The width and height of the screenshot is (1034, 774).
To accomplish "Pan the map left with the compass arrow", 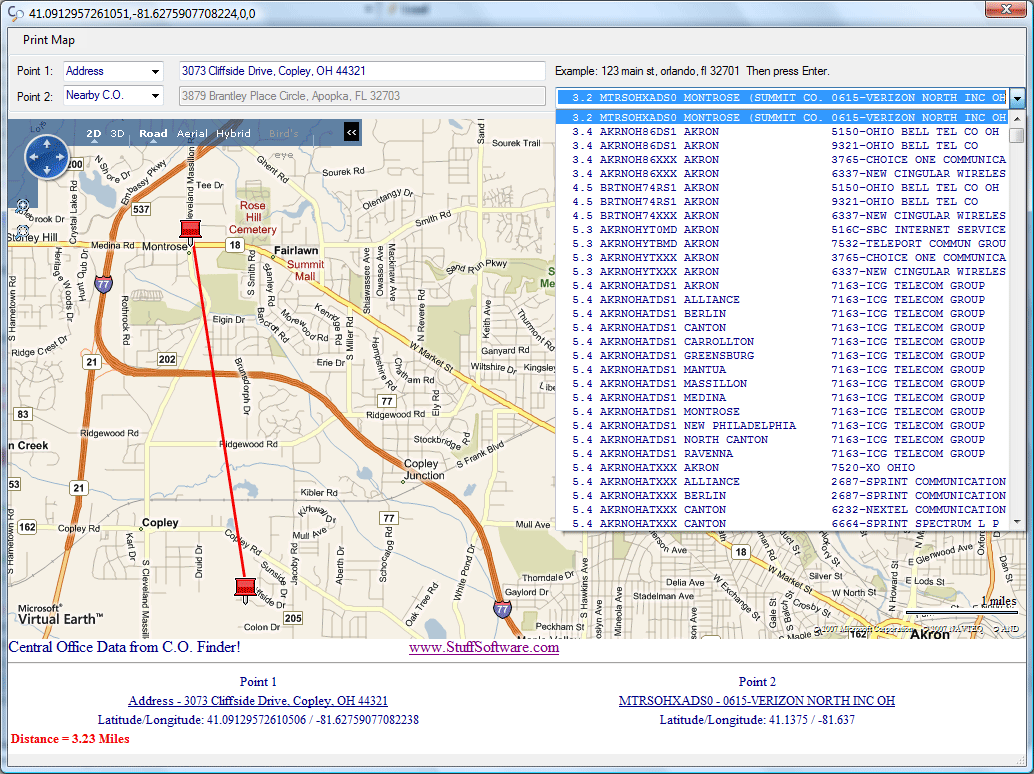I will (x=33, y=157).
